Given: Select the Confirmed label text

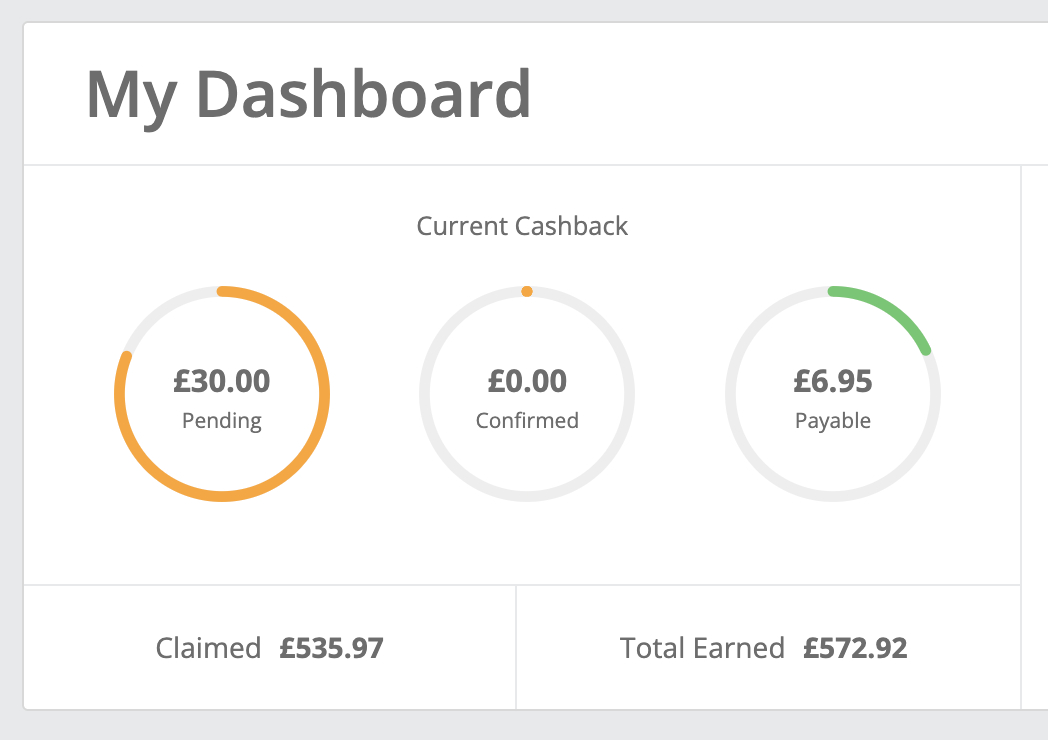Looking at the screenshot, I should pyautogui.click(x=527, y=421).
